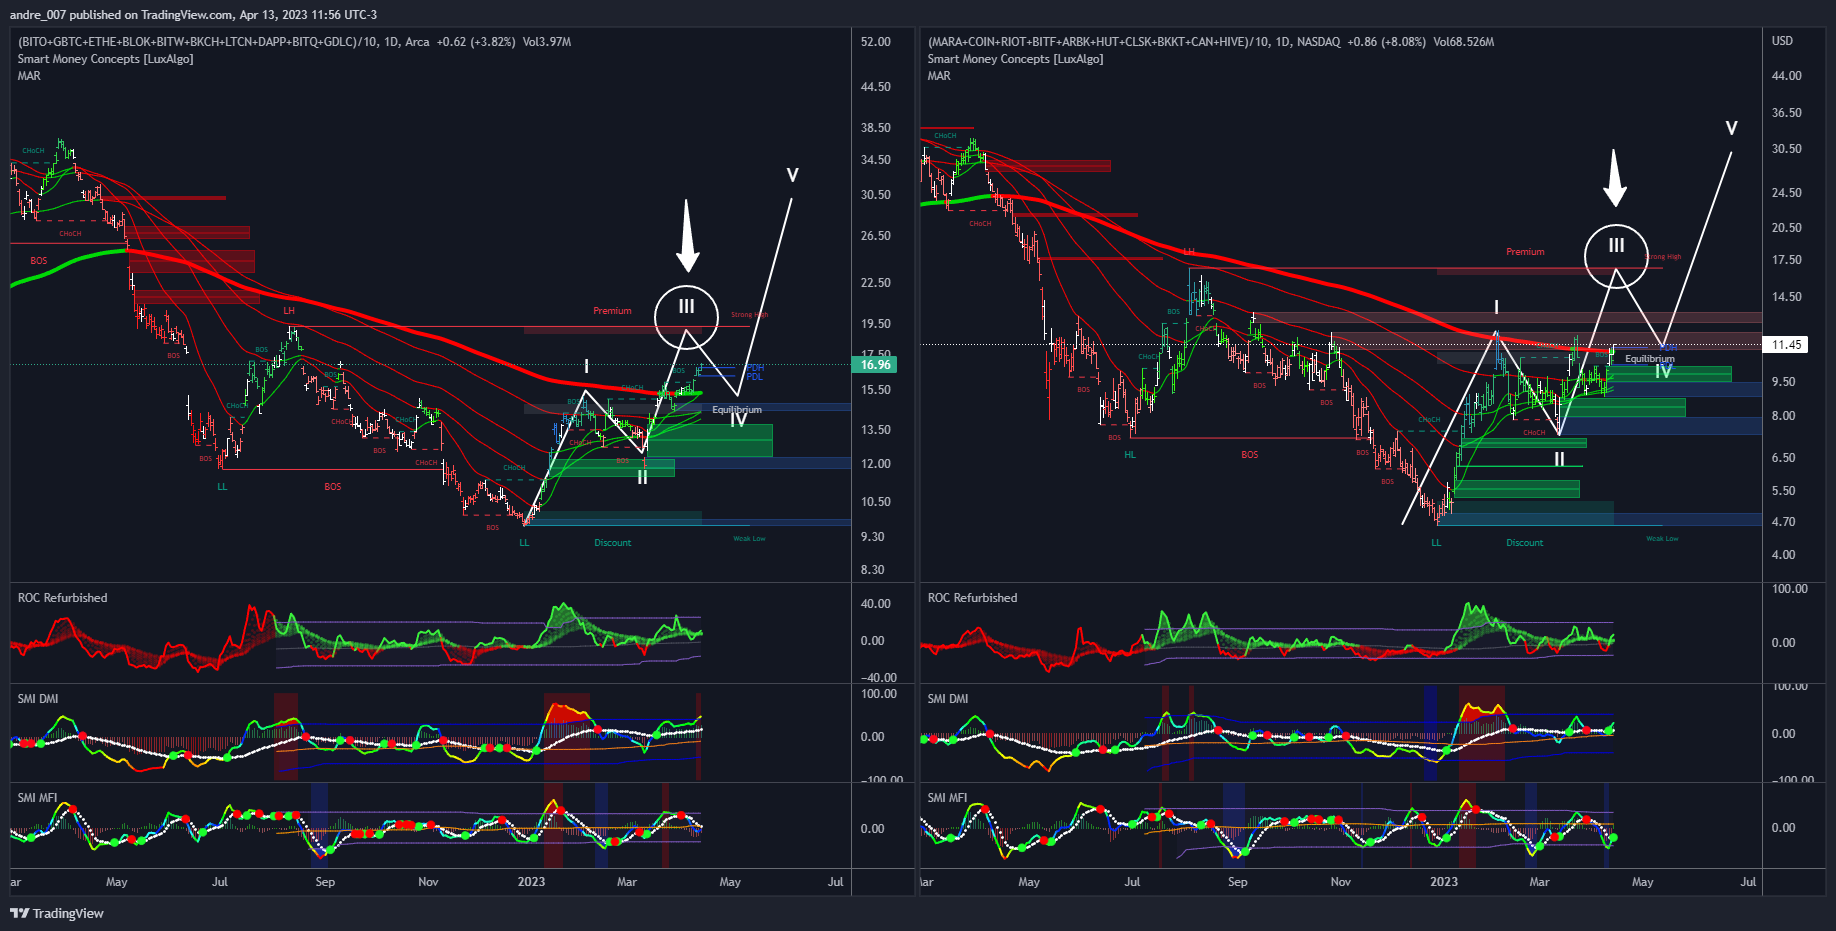Click the MAR indicator label in right chart
This screenshot has width=1836, height=931.
(x=939, y=76)
